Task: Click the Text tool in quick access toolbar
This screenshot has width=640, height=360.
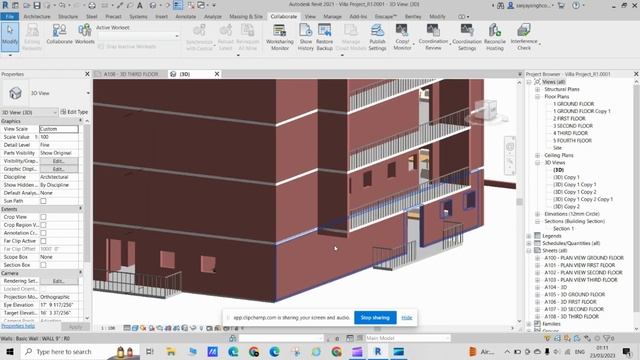Action: coord(140,5)
